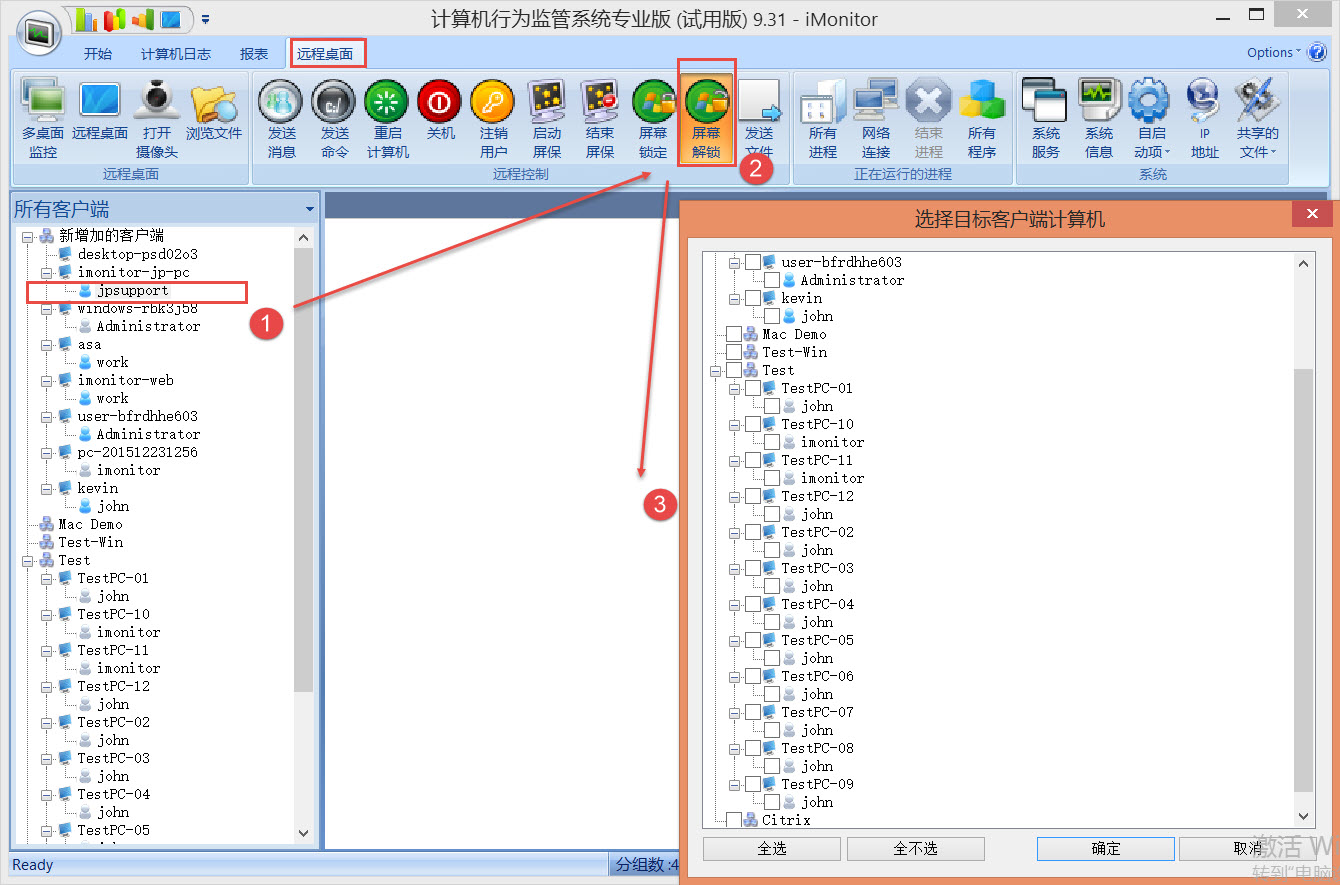Confirm with the 确定 button
Image resolution: width=1340 pixels, height=885 pixels.
coord(1106,848)
